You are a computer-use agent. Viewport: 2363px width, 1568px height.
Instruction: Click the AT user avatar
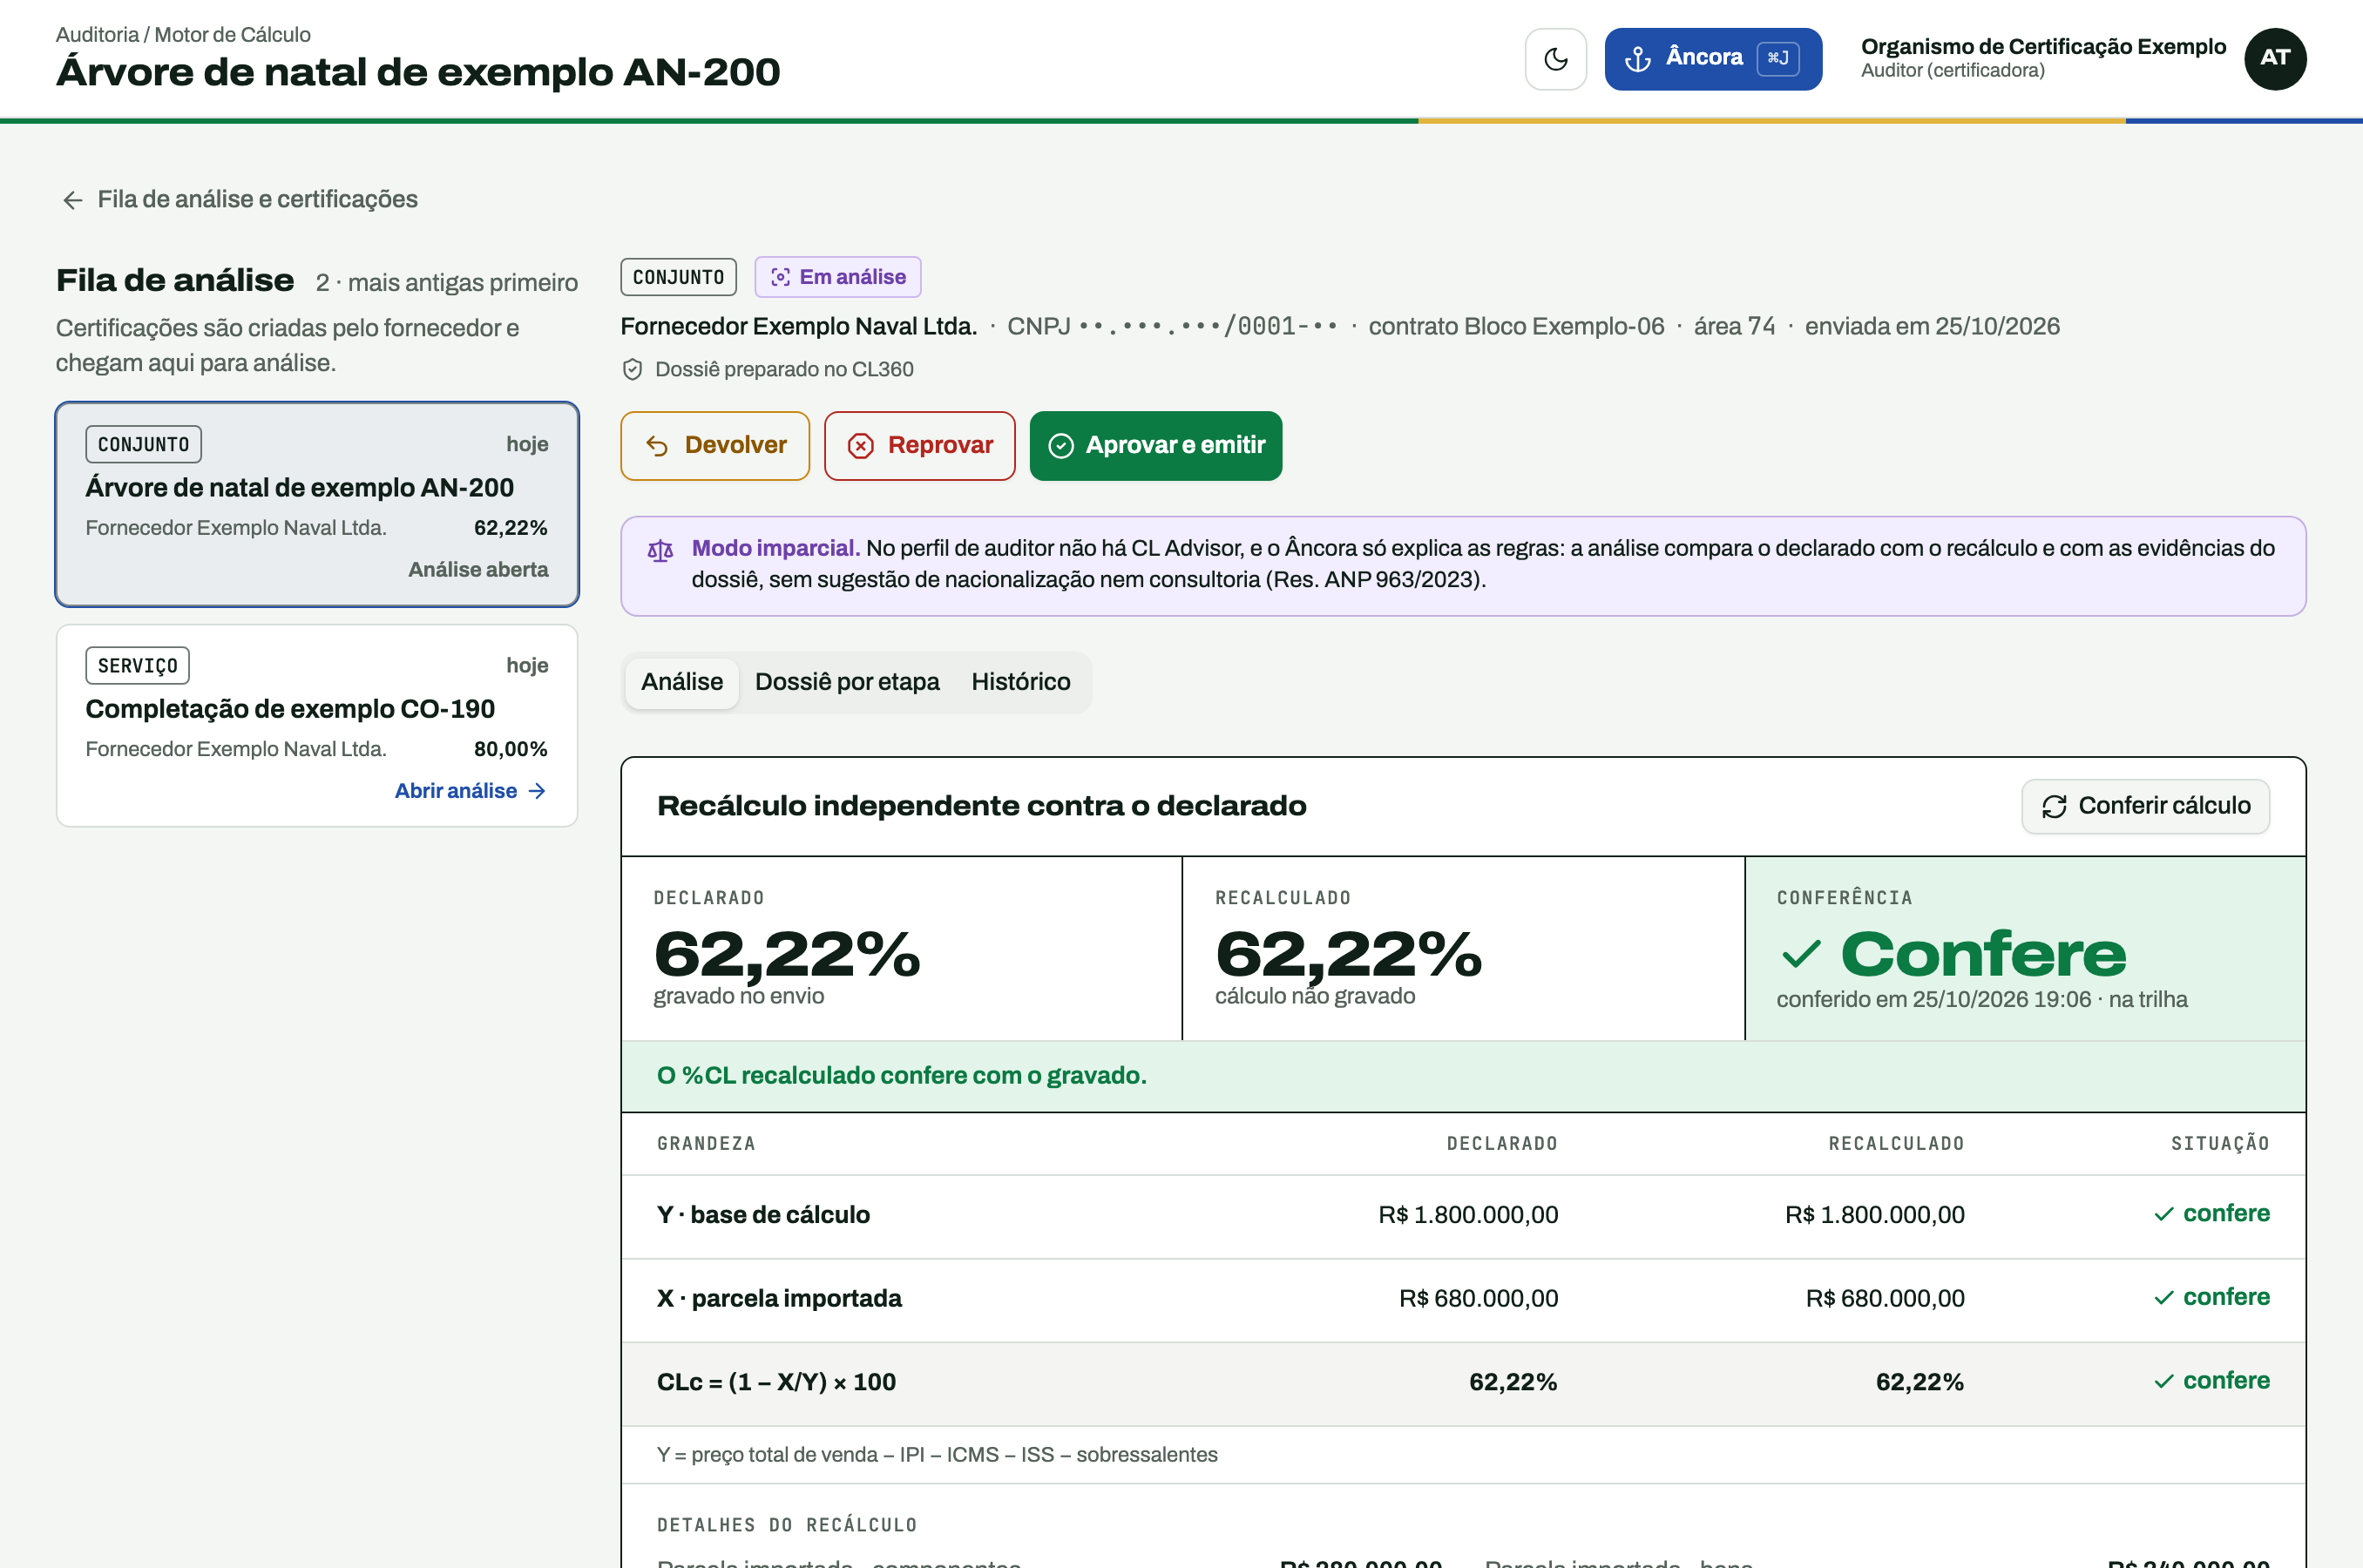(2275, 59)
